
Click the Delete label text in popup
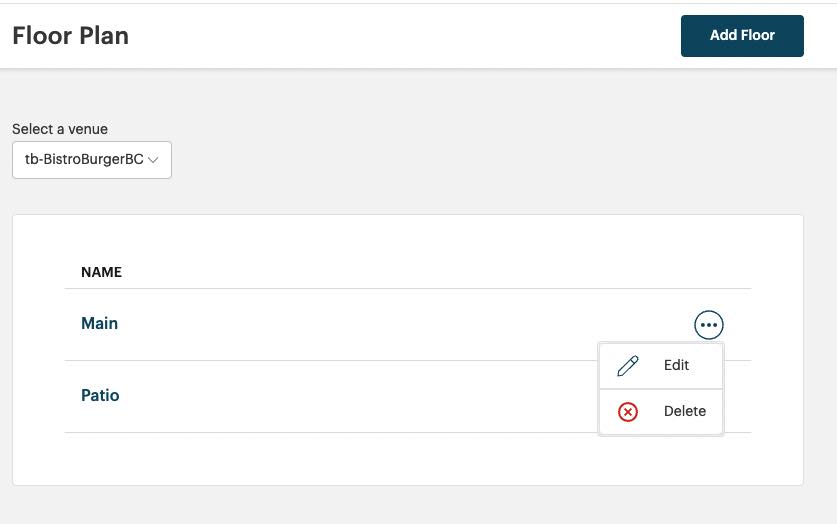(x=685, y=412)
